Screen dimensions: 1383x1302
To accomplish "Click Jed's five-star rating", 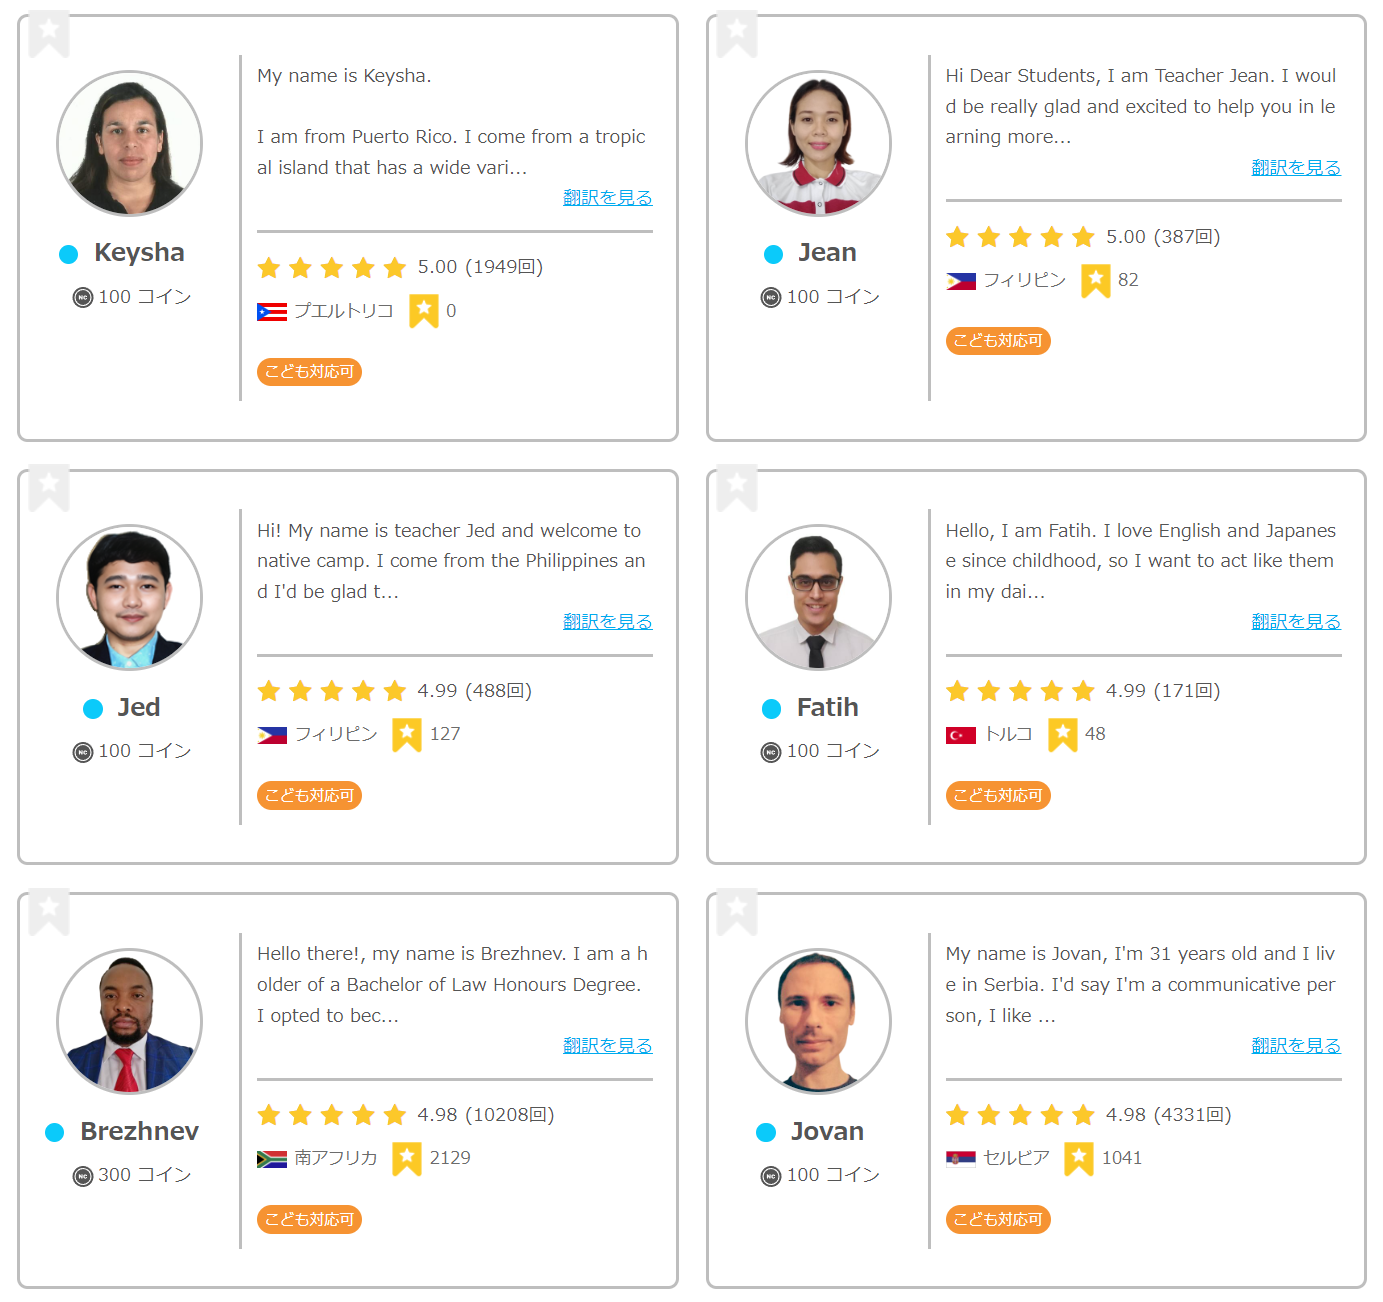I will 331,691.
